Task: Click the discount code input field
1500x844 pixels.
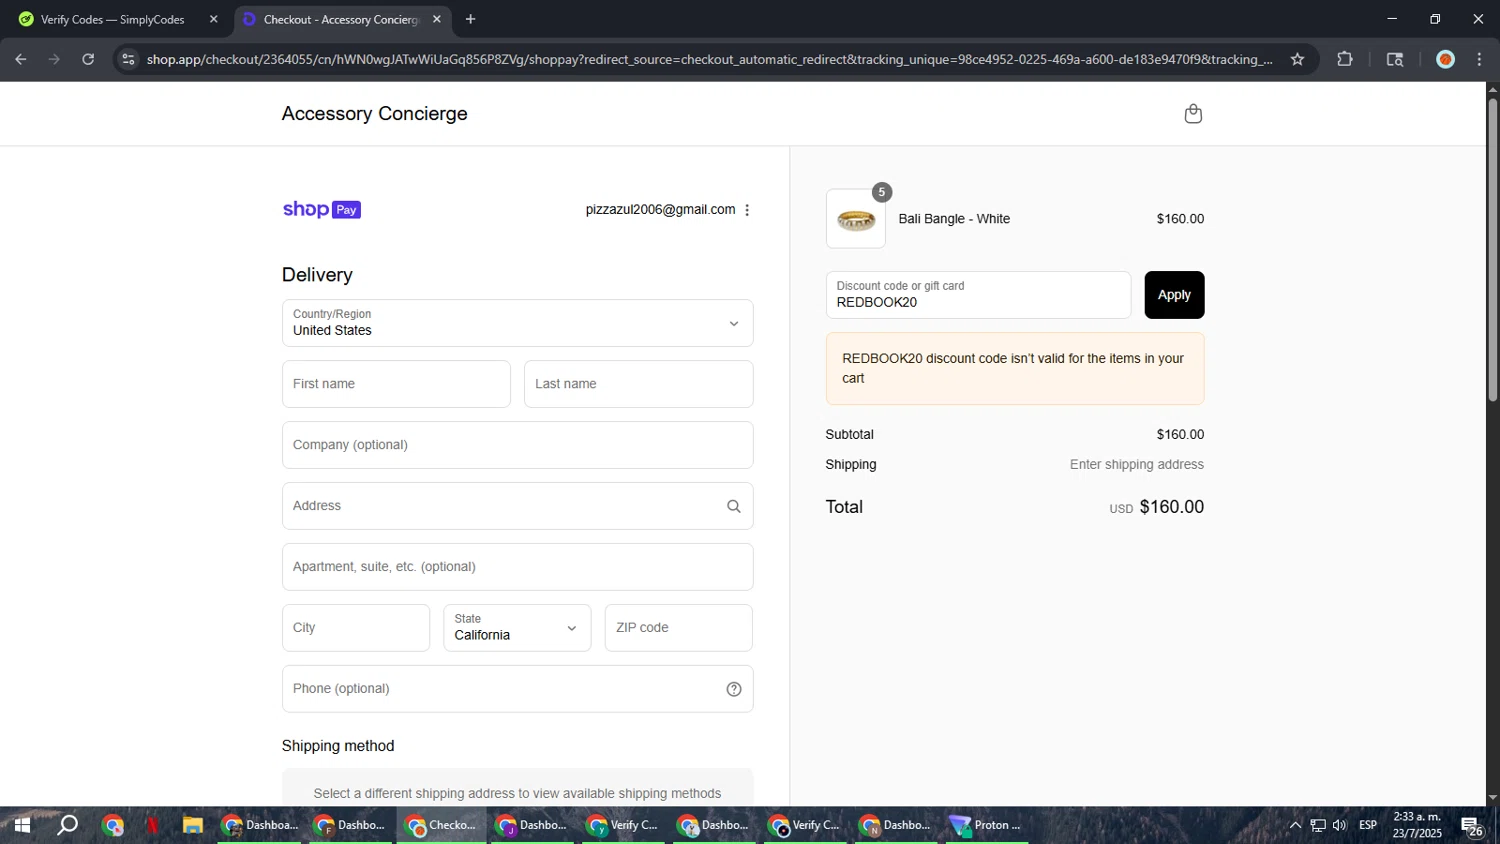Action: click(978, 295)
